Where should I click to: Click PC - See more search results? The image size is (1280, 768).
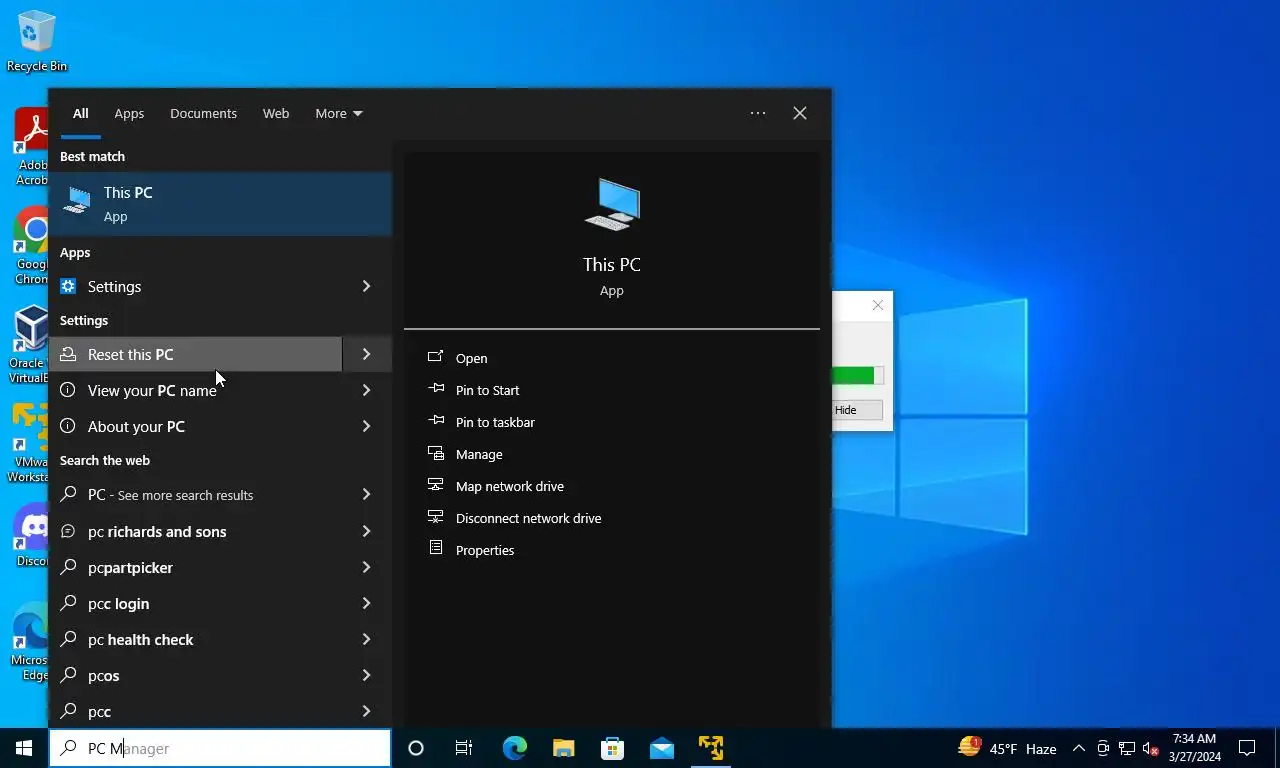click(195, 494)
